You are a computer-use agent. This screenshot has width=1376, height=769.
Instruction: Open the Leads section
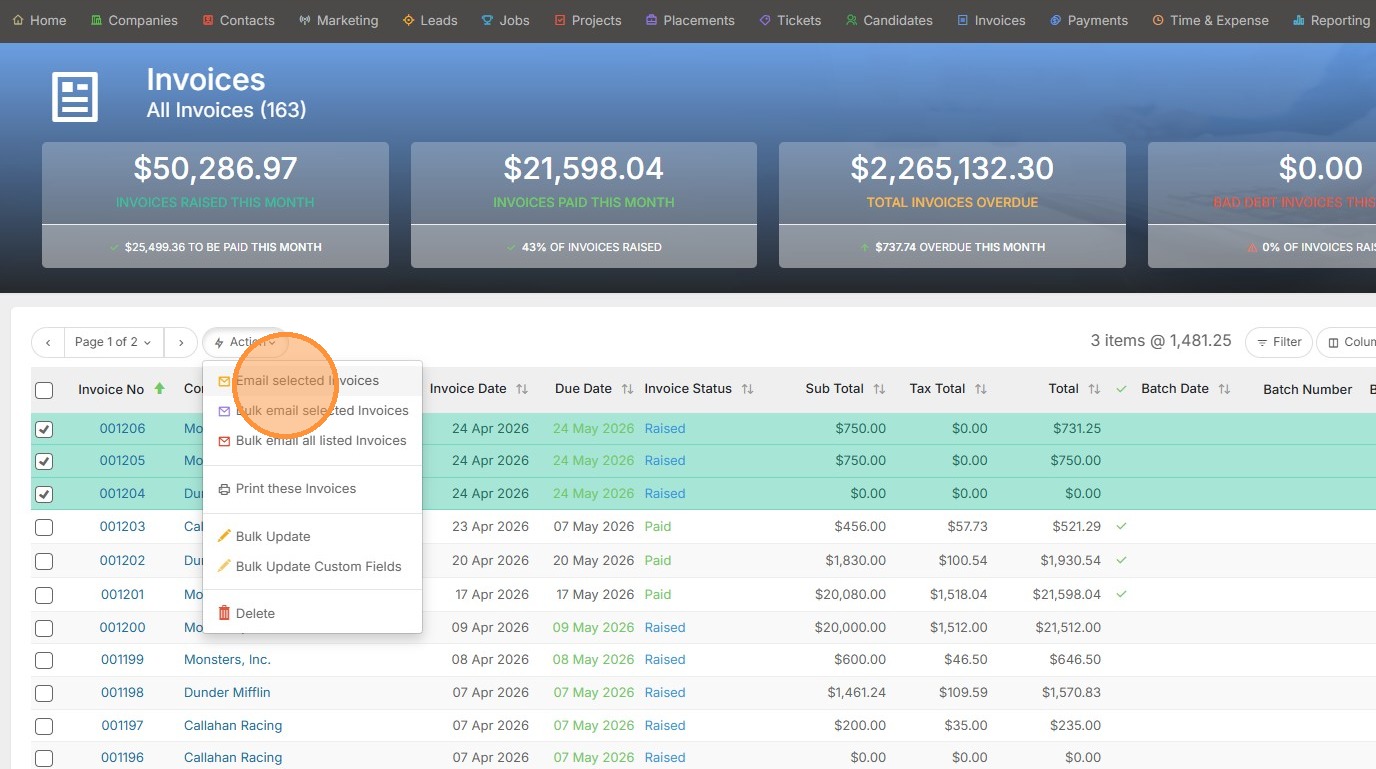coord(430,20)
